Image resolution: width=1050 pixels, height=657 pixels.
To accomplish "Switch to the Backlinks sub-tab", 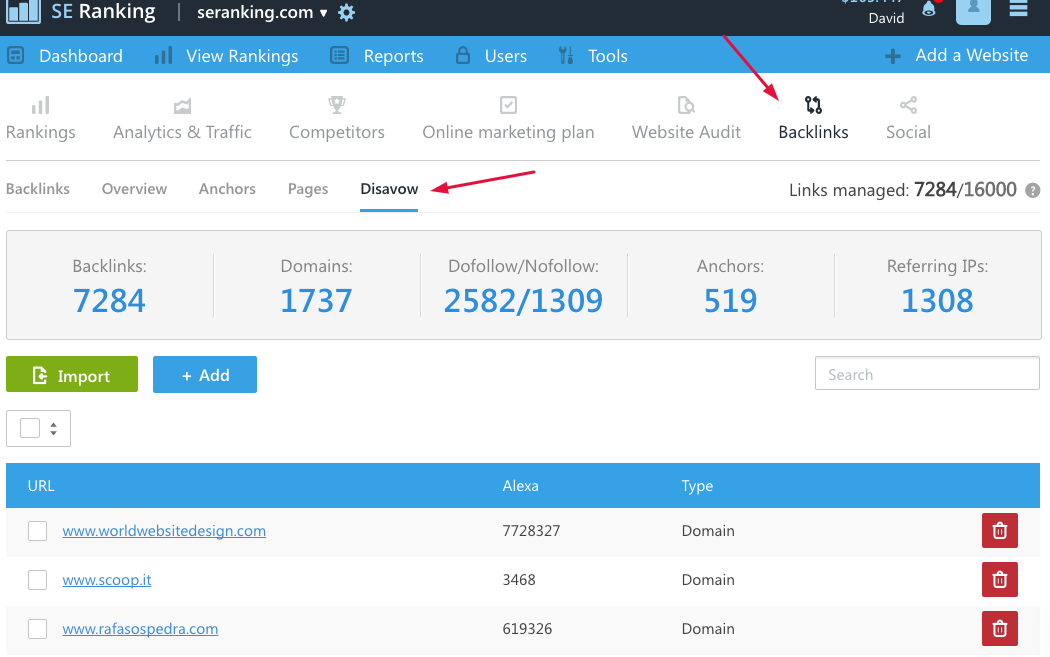I will (38, 189).
